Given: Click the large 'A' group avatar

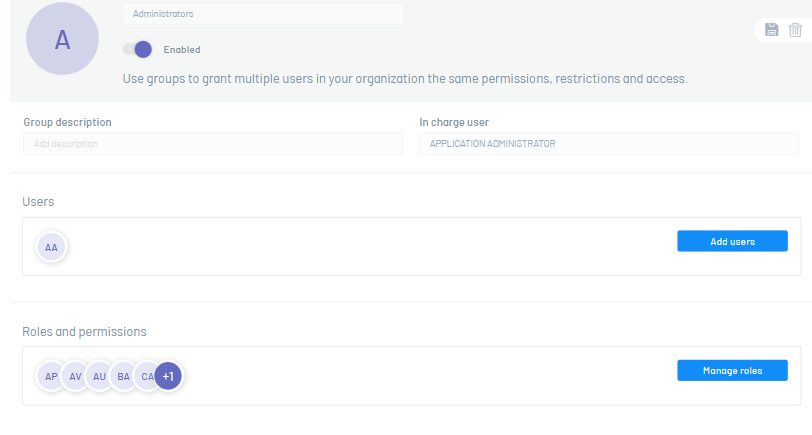Looking at the screenshot, I should pyautogui.click(x=62, y=40).
